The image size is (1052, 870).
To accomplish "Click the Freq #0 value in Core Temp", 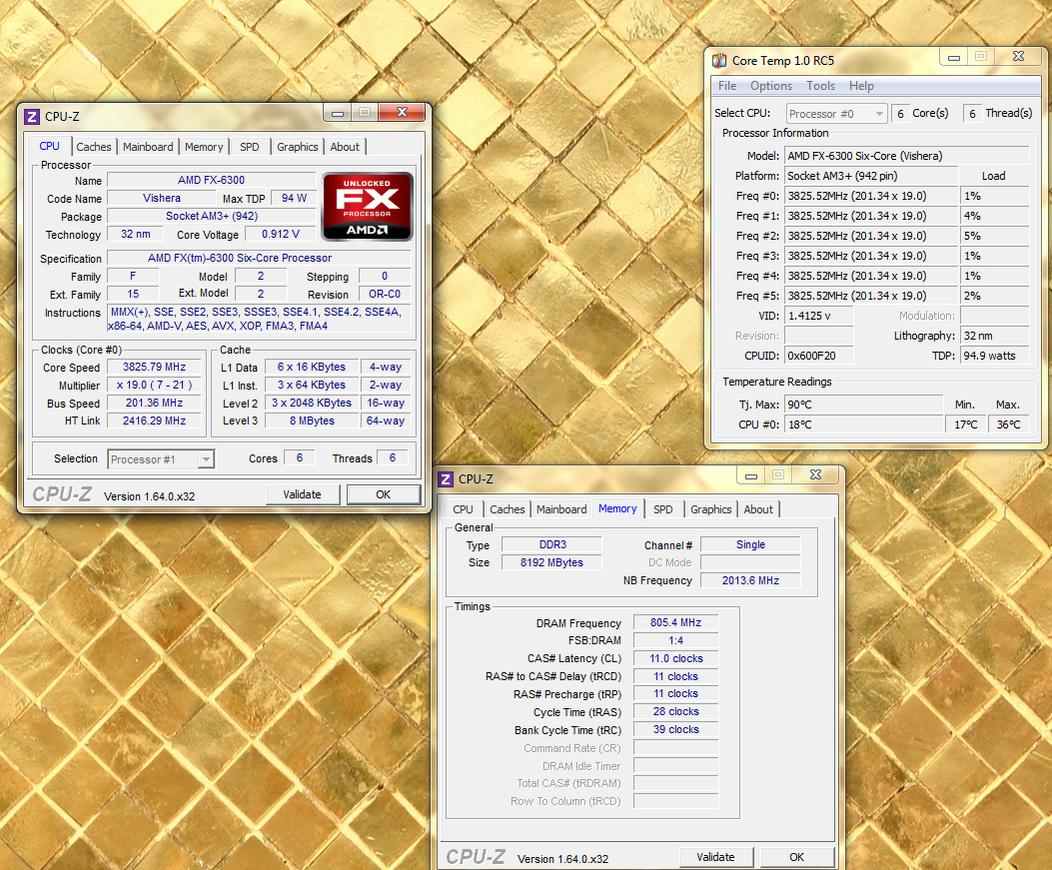I will tap(872, 196).
